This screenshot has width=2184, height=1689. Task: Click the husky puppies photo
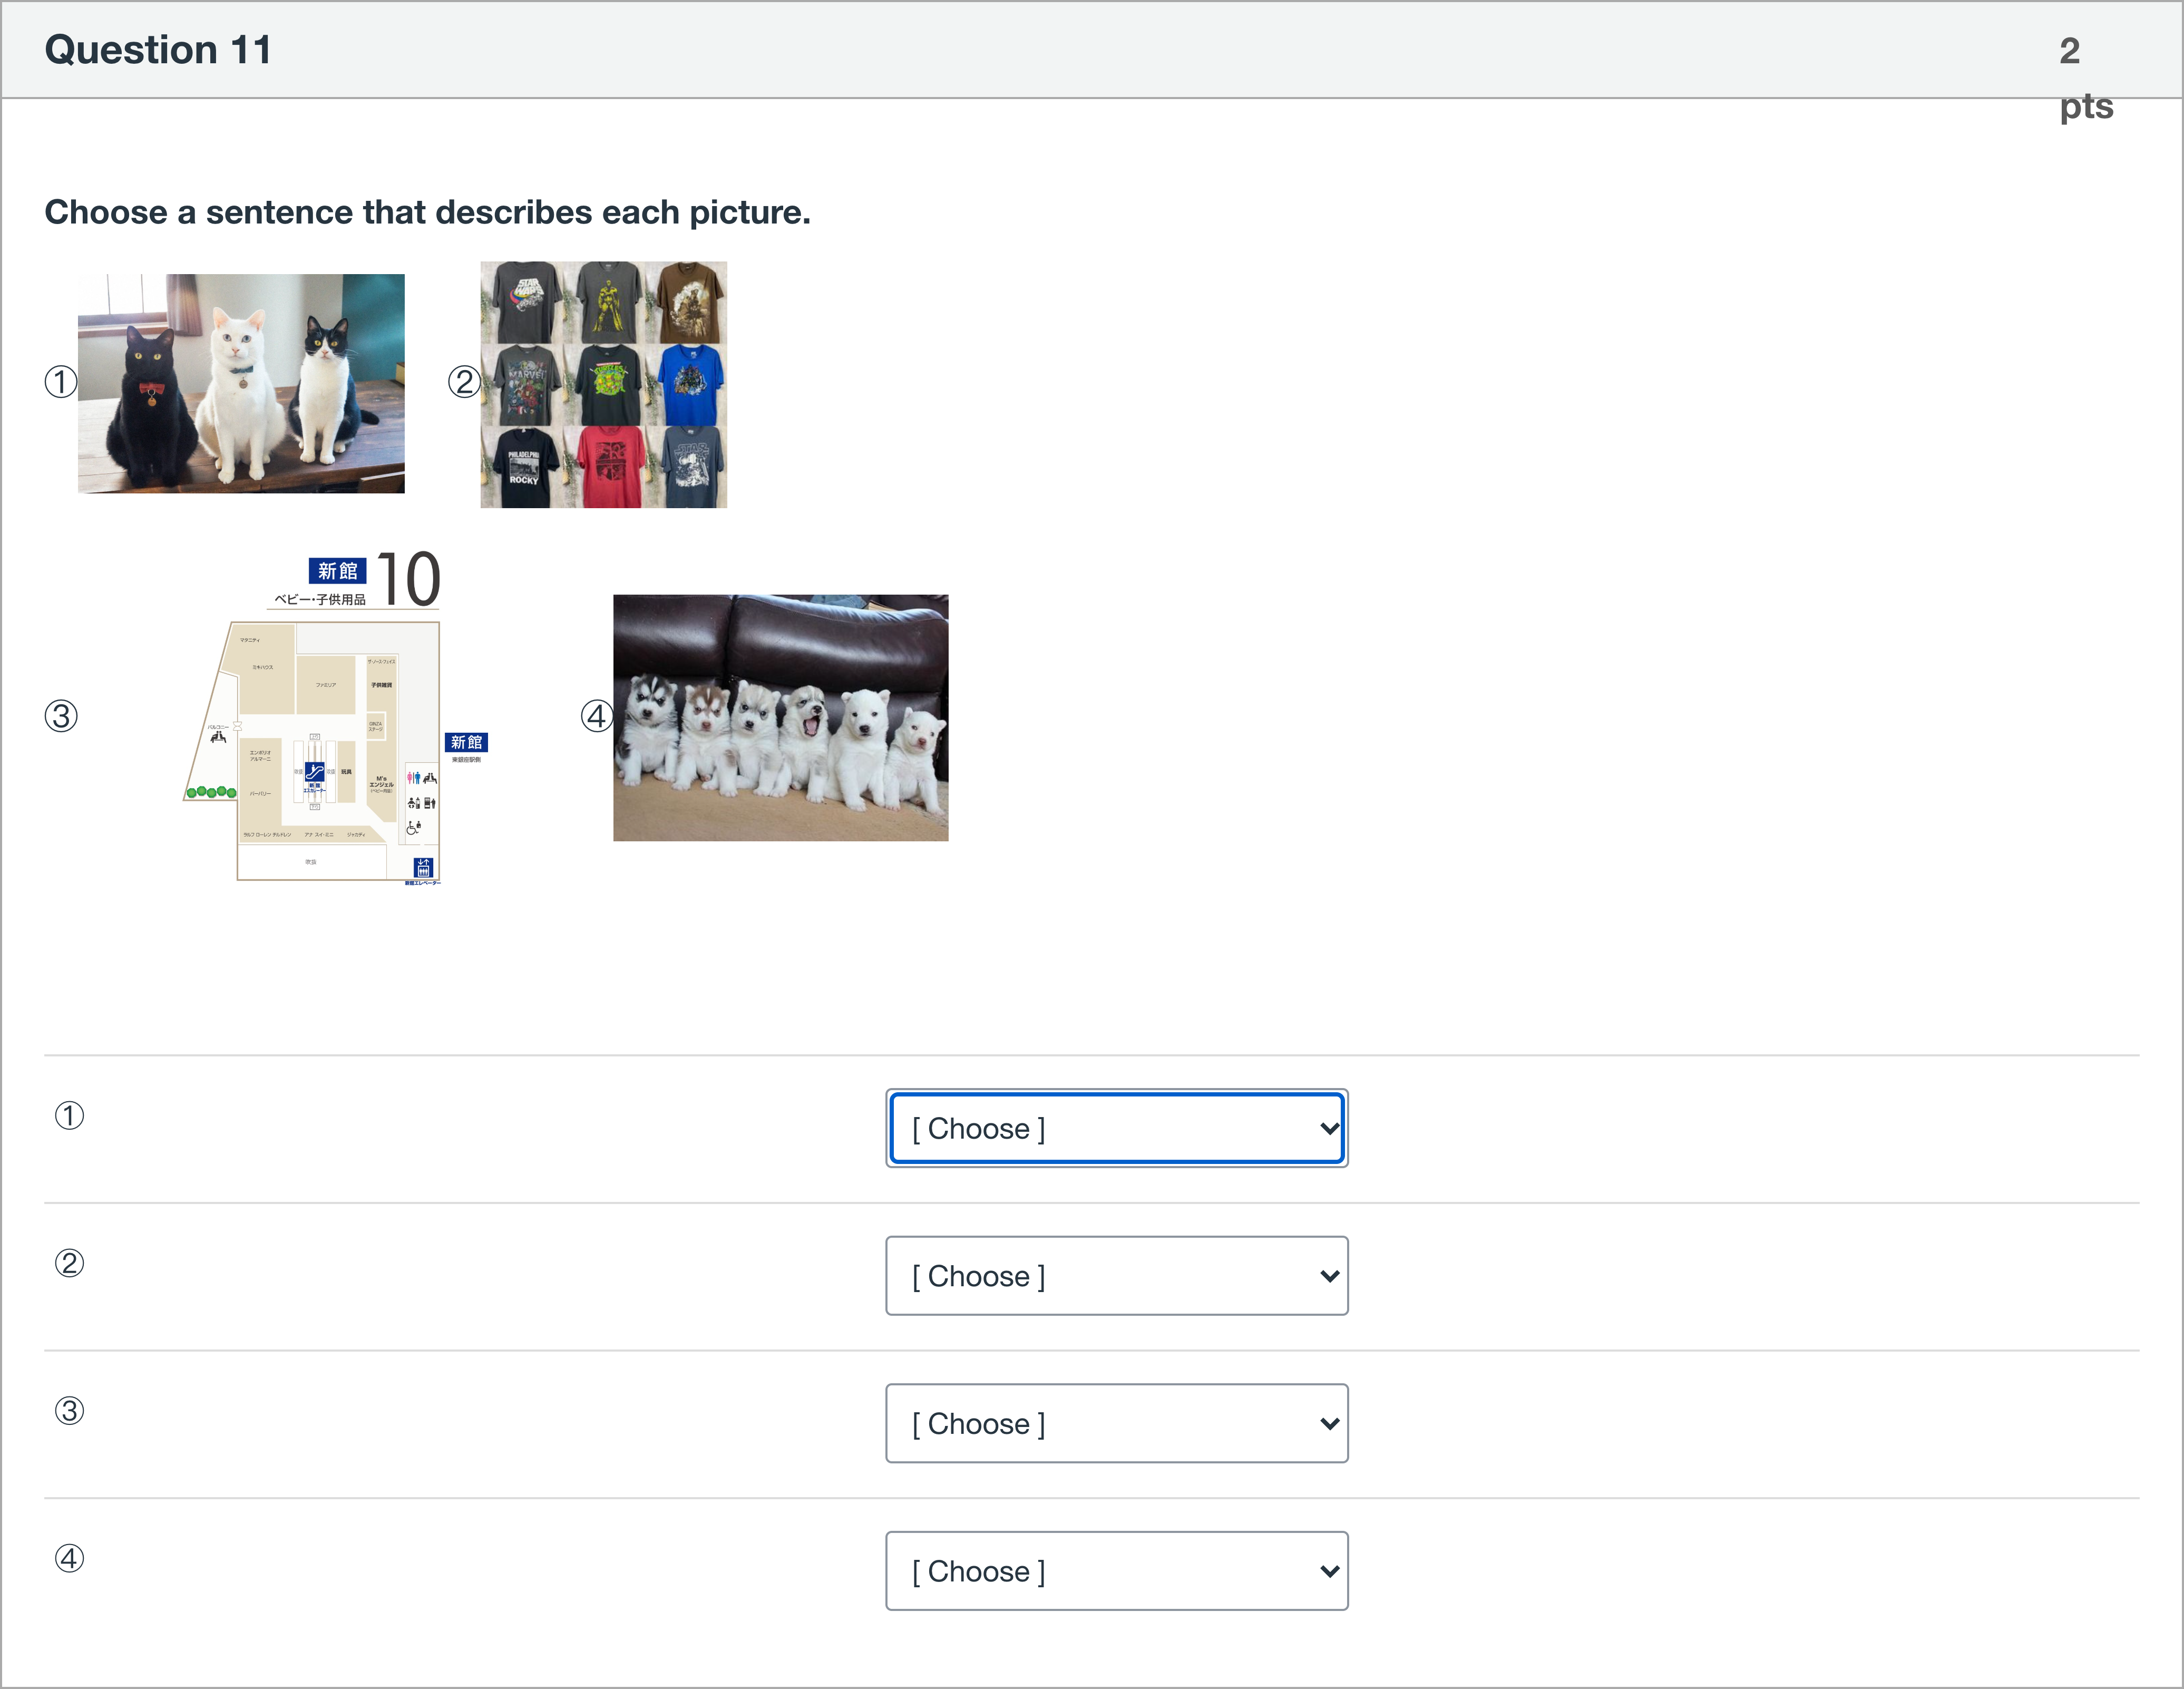click(x=780, y=718)
